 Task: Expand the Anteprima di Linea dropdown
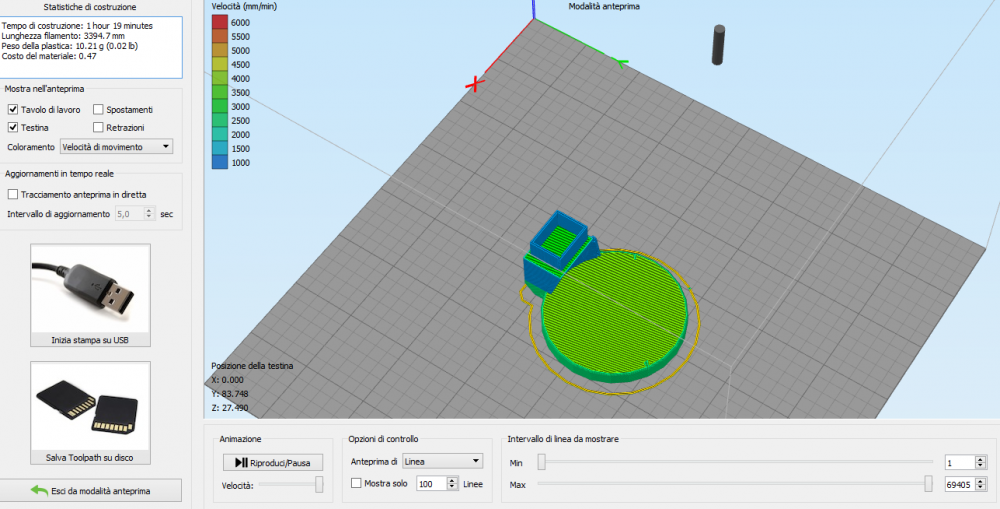[x=442, y=461]
